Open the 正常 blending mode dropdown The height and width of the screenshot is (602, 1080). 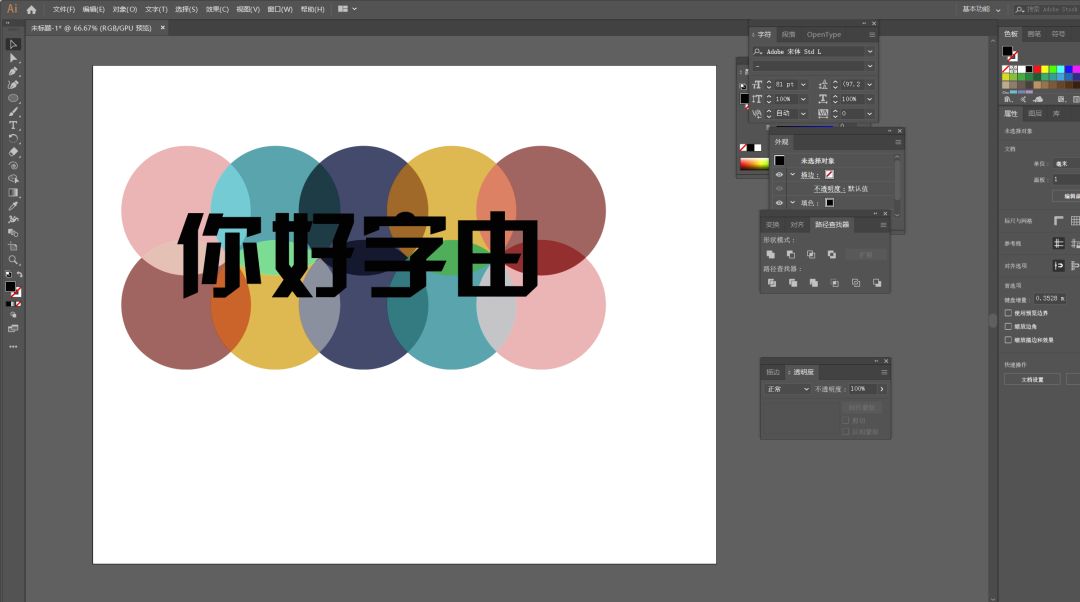click(787, 389)
